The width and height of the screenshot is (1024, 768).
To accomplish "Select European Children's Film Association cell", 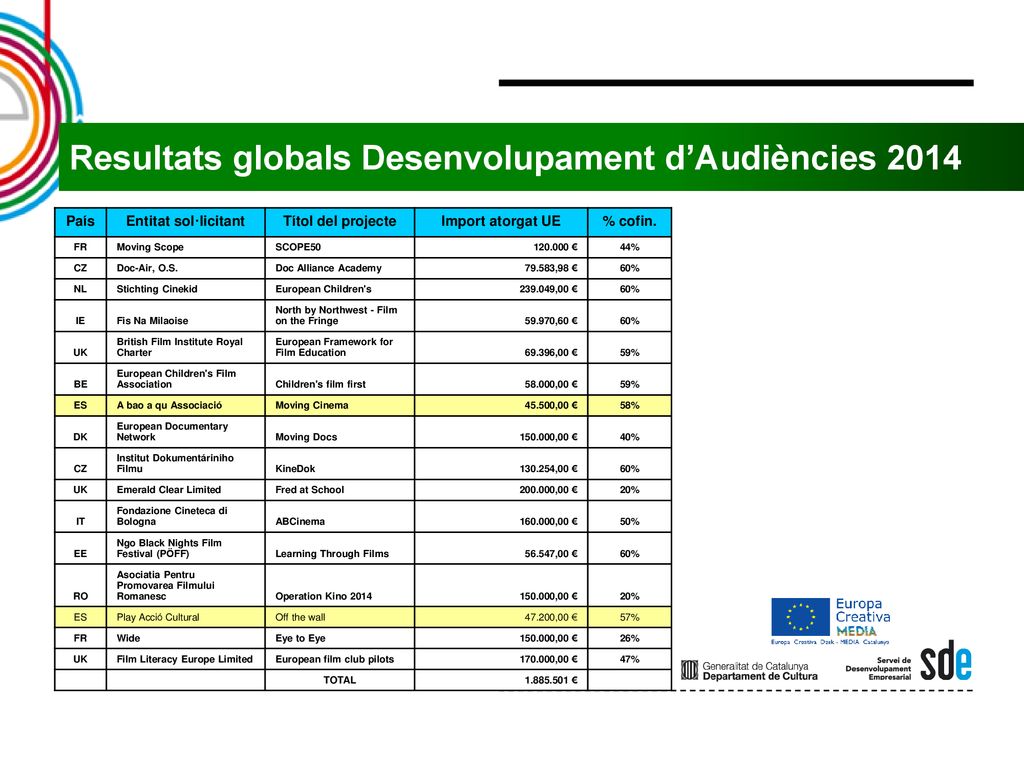I will click(x=185, y=379).
